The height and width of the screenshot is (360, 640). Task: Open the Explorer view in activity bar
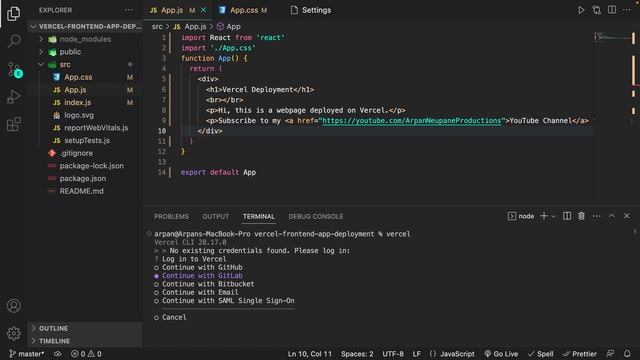pos(13,13)
